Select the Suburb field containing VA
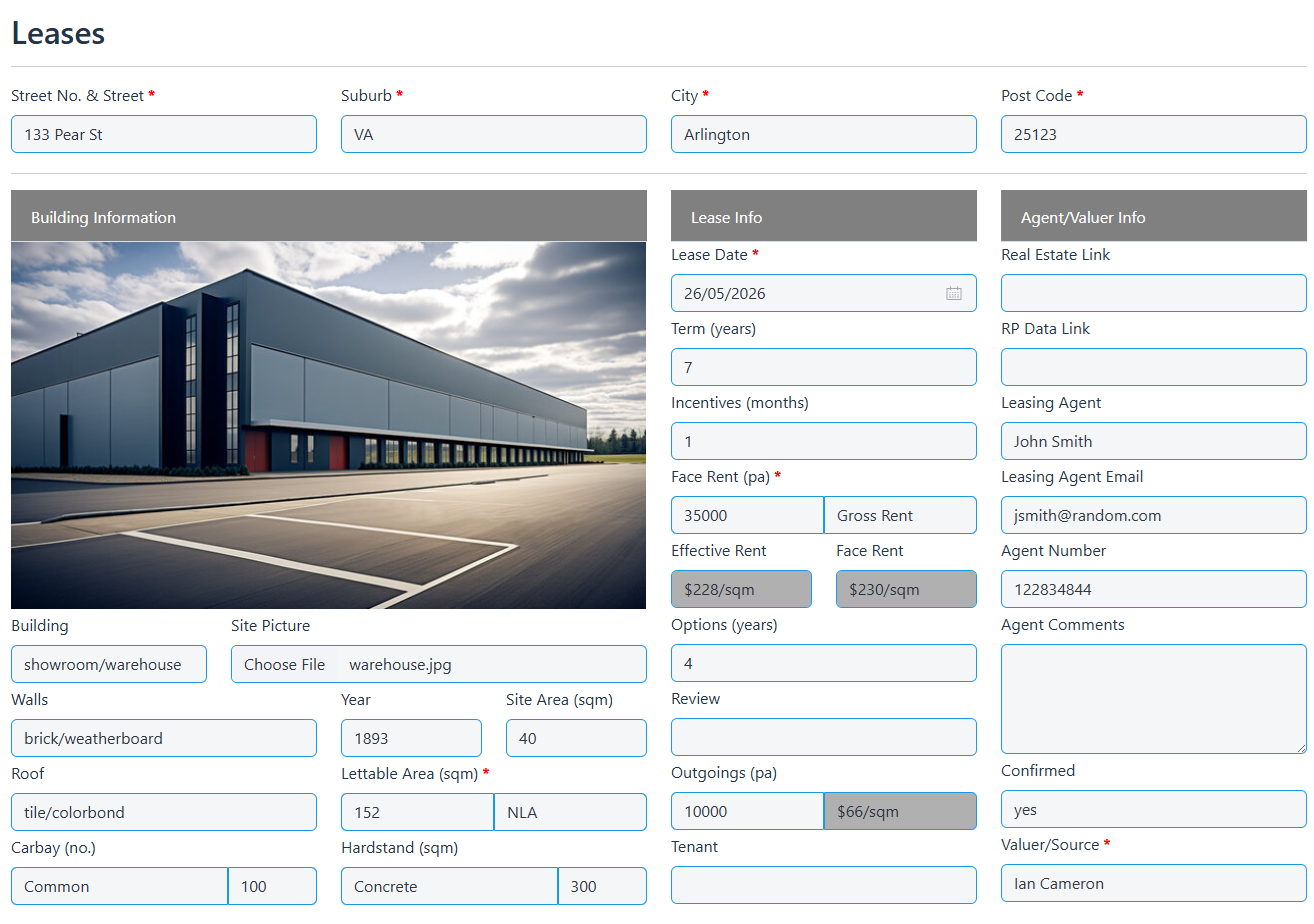 [x=494, y=134]
